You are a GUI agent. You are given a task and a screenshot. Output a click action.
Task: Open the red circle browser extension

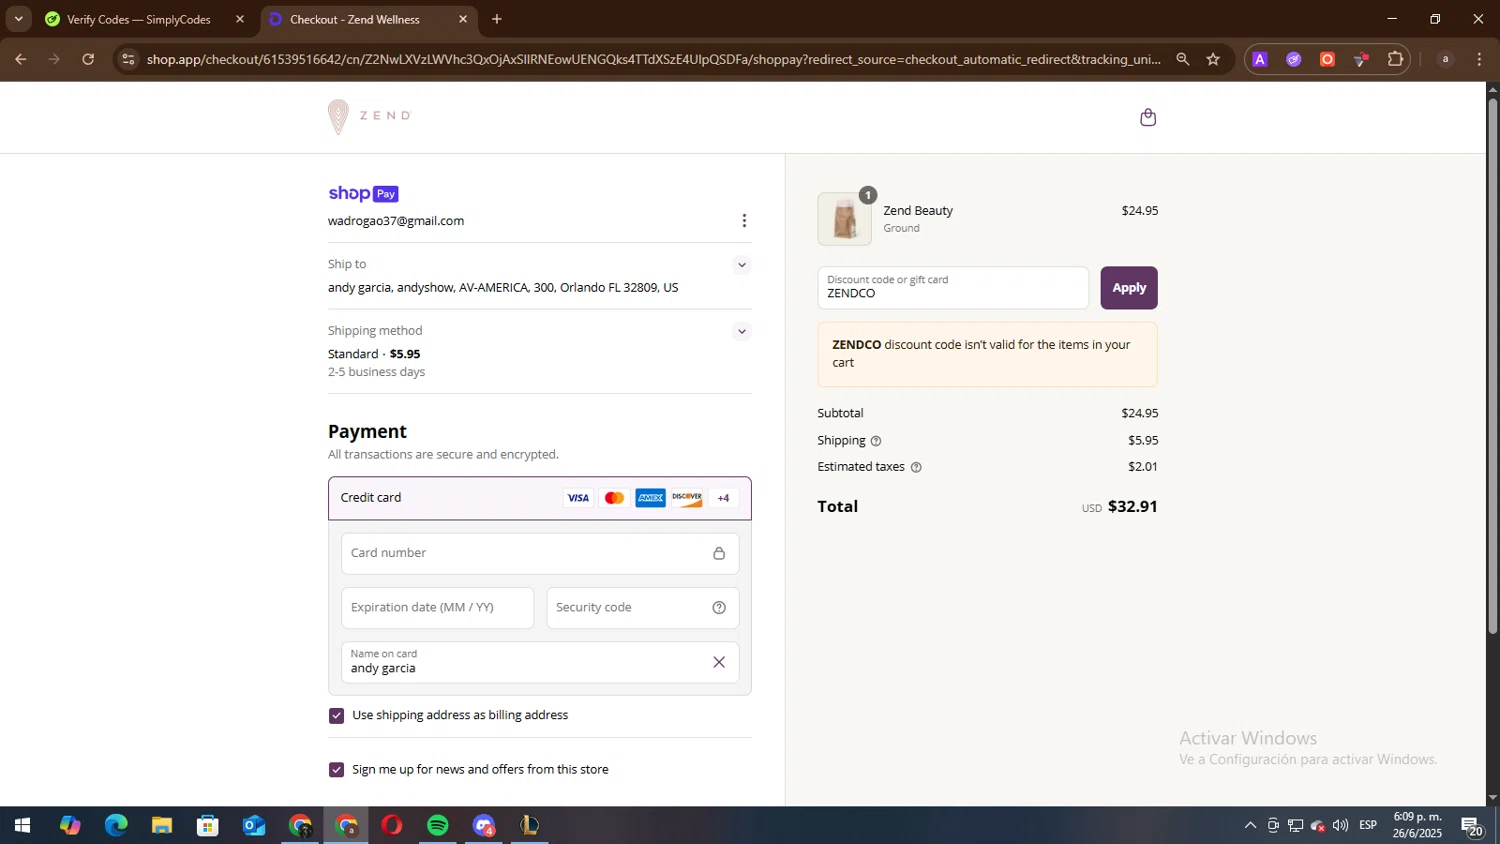click(1327, 59)
